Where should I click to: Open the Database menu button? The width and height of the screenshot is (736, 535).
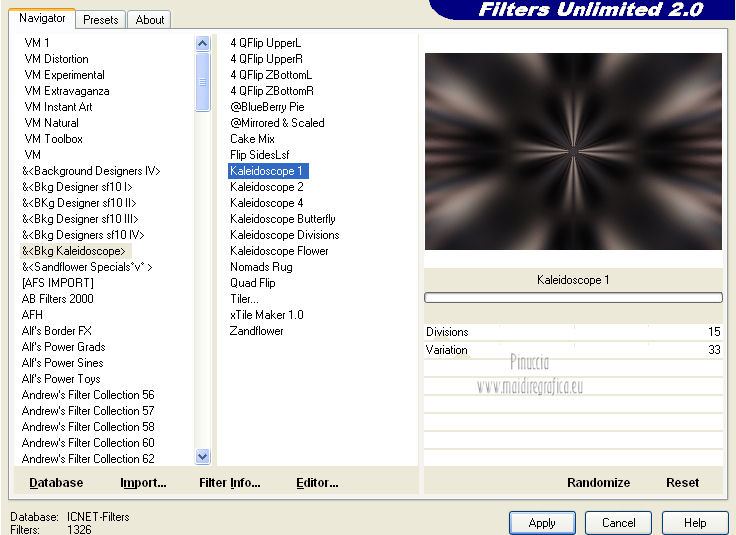pos(56,482)
